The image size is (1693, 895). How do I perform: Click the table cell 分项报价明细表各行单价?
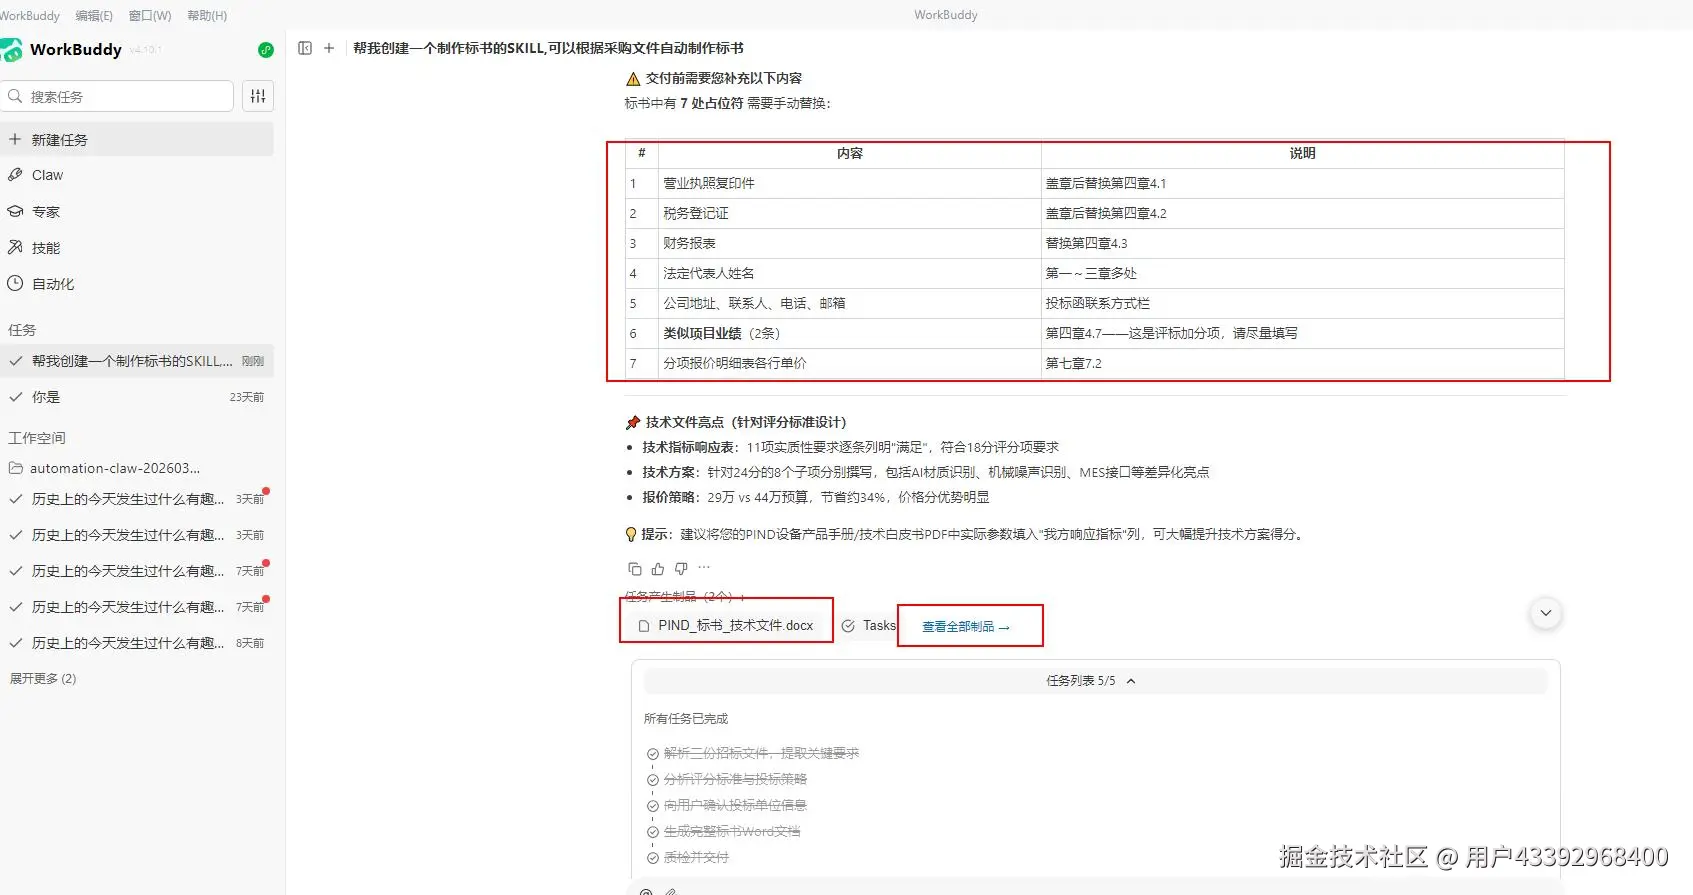click(x=849, y=363)
